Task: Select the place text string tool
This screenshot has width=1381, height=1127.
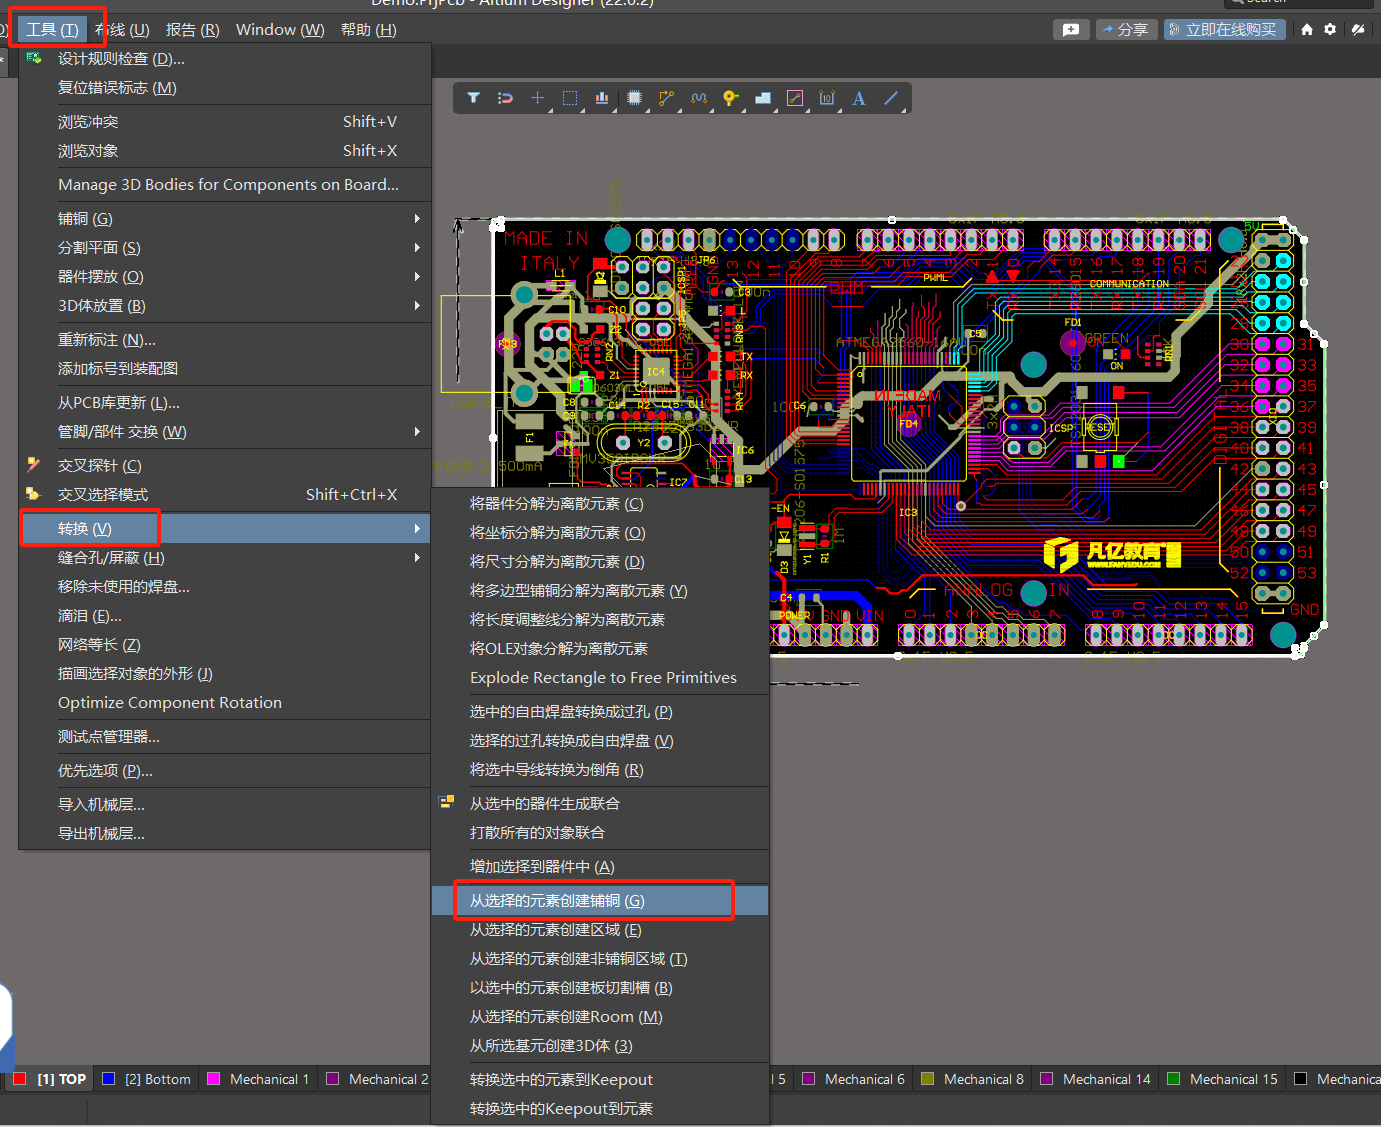Action: (x=859, y=98)
